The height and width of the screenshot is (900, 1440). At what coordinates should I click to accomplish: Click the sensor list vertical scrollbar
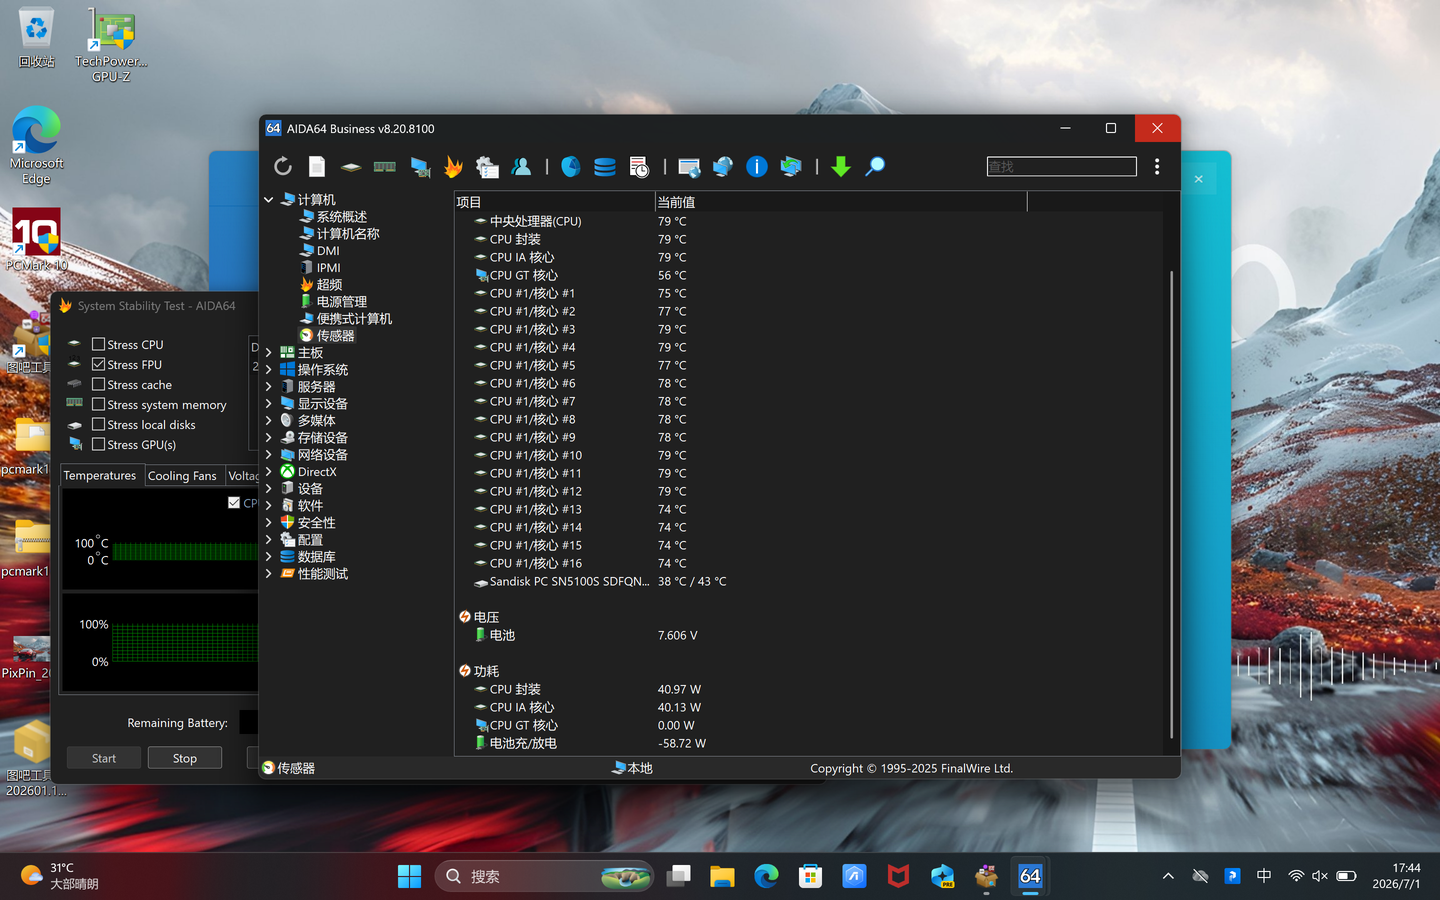tap(1171, 505)
